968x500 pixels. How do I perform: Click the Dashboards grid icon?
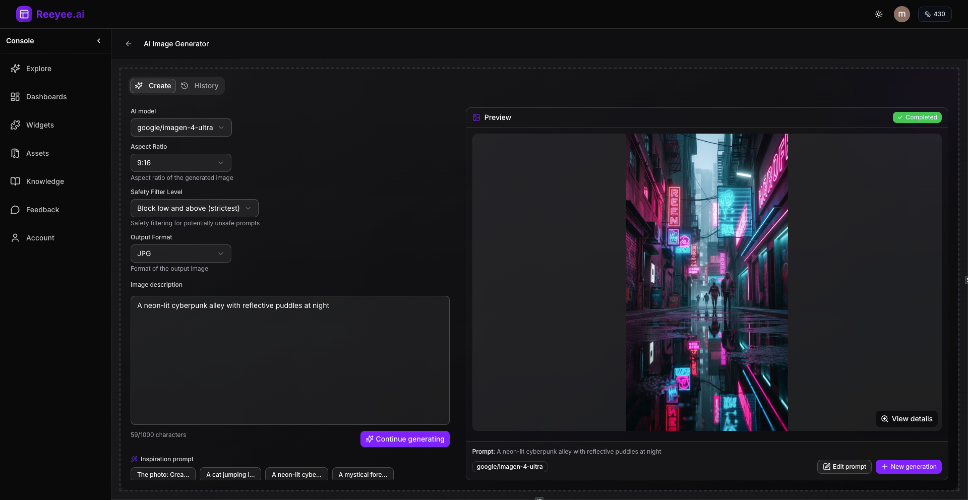pos(15,97)
